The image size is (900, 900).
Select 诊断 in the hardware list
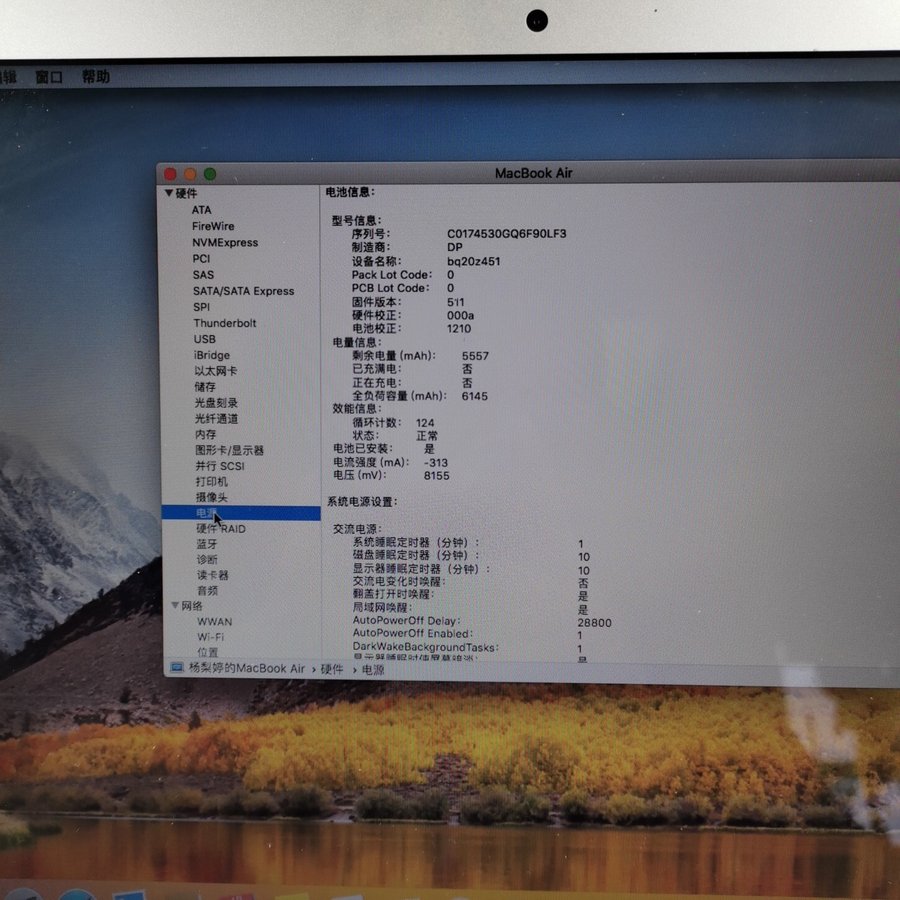coord(207,560)
